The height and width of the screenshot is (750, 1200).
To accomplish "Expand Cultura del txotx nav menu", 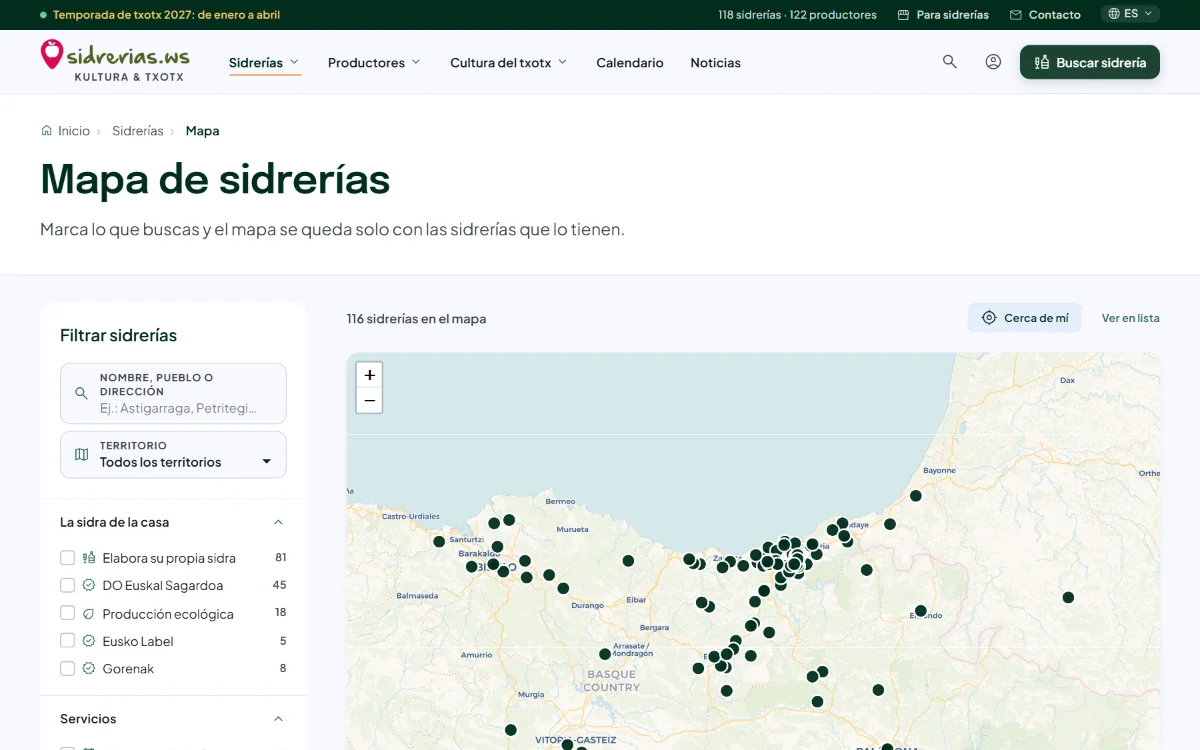I will pos(509,62).
